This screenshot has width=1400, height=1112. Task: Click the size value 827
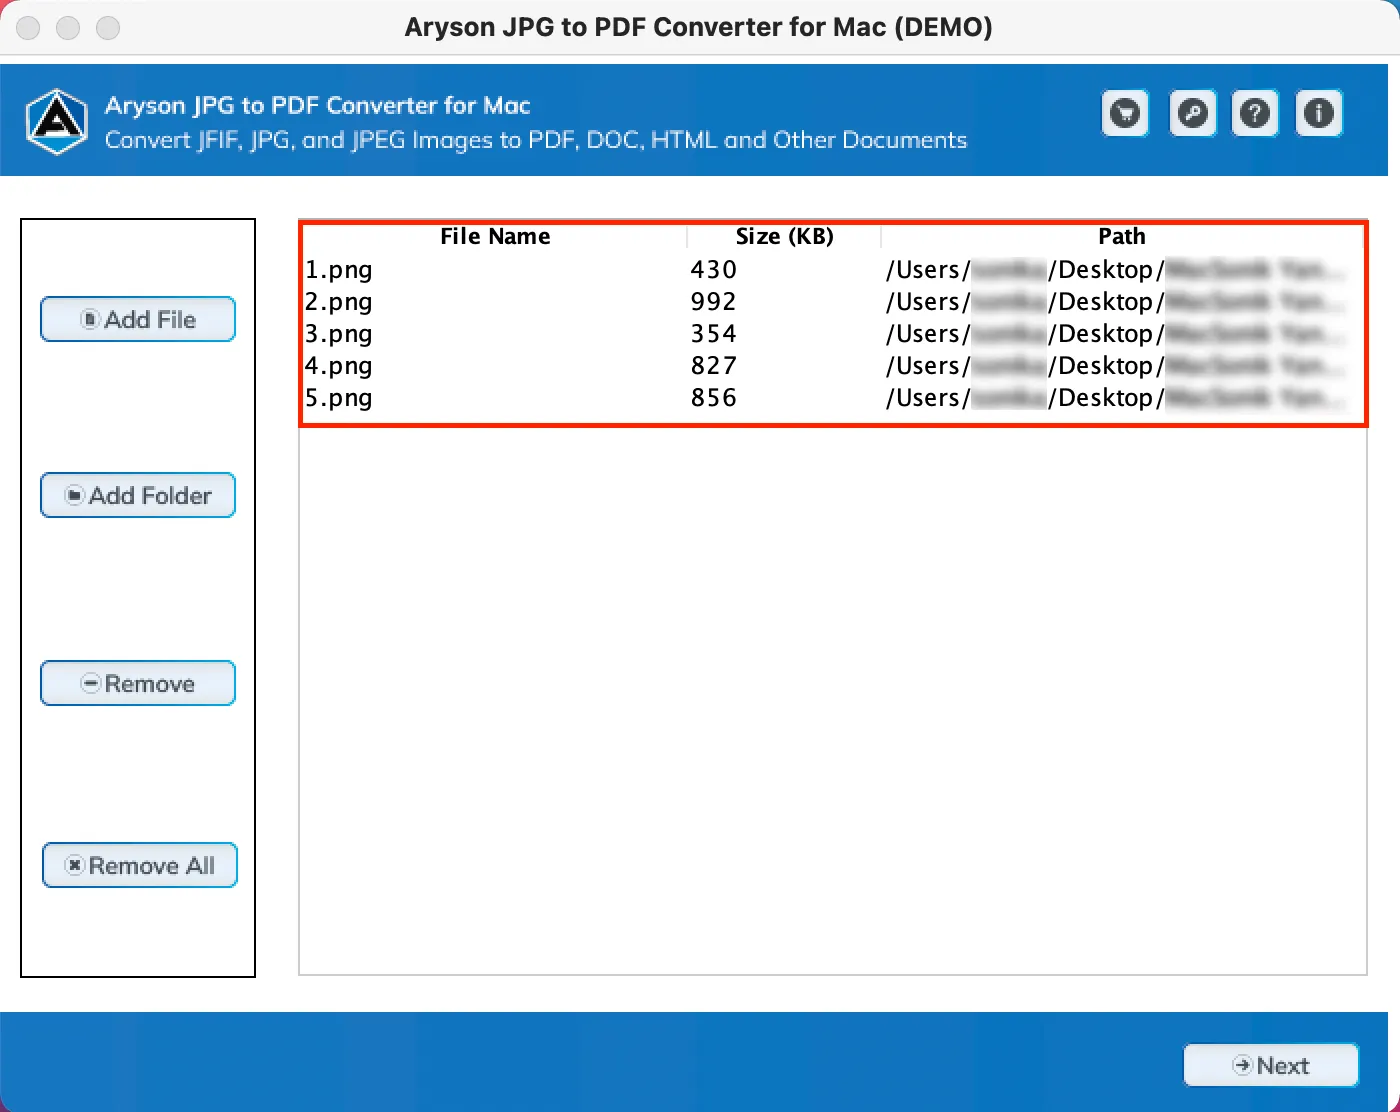click(714, 366)
